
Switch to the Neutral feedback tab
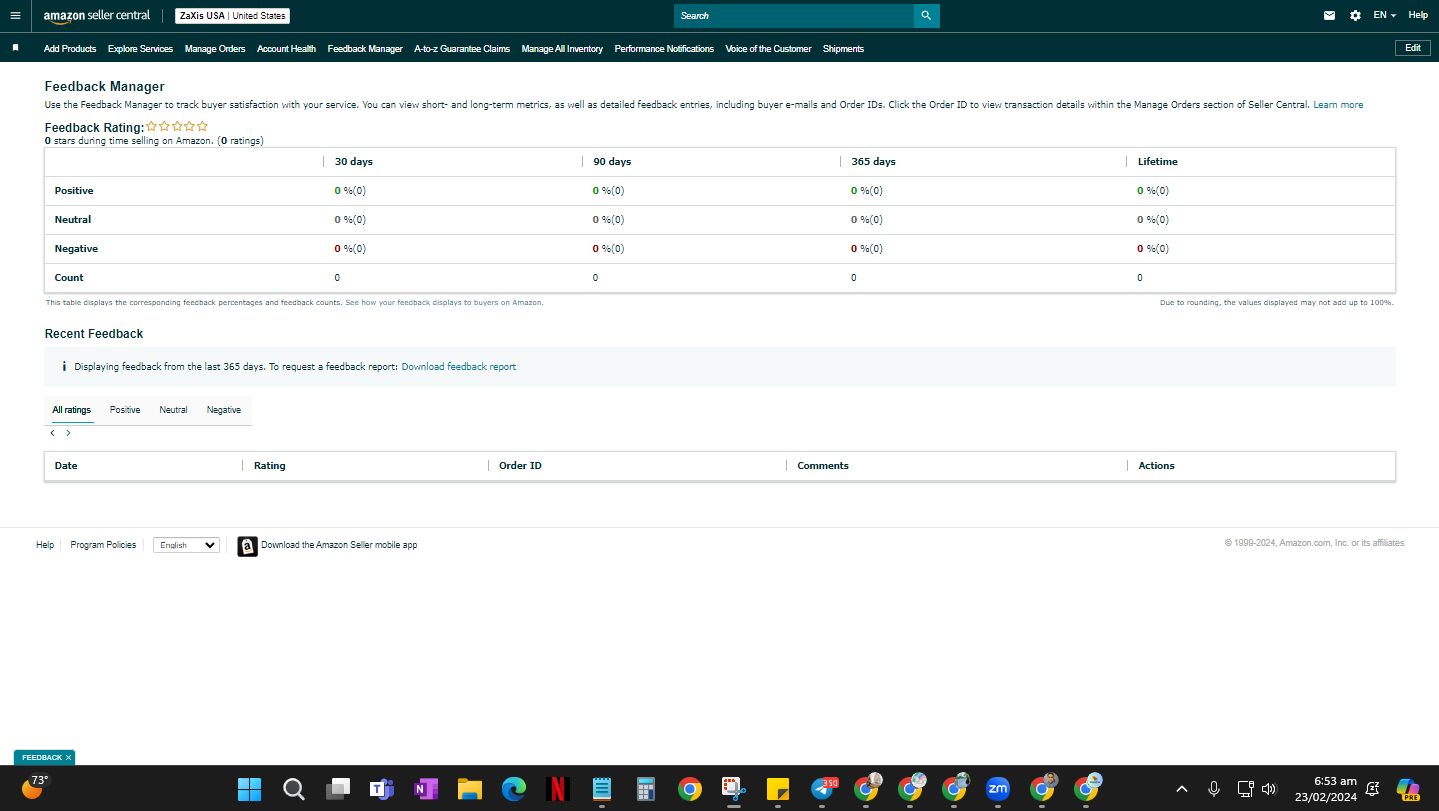coord(173,410)
